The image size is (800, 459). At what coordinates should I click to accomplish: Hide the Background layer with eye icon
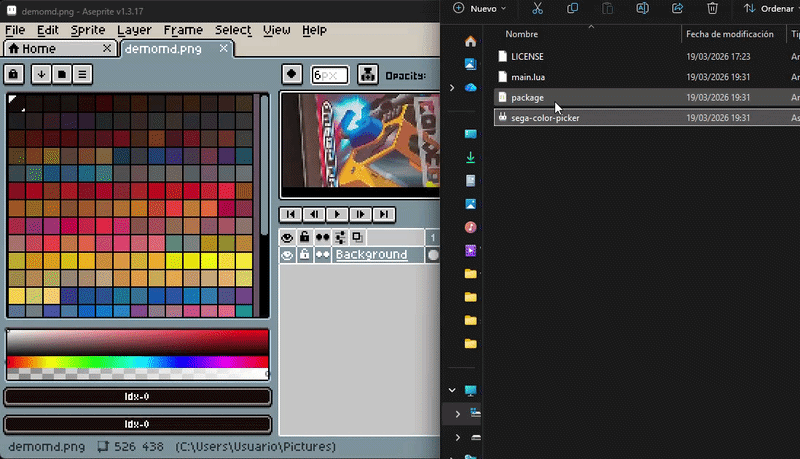287,255
